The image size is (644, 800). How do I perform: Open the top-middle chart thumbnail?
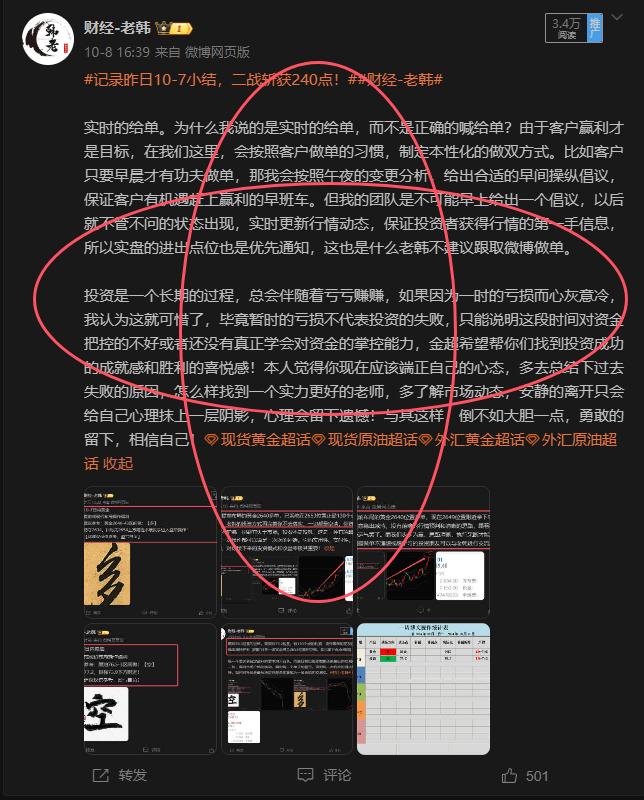tap(287, 553)
